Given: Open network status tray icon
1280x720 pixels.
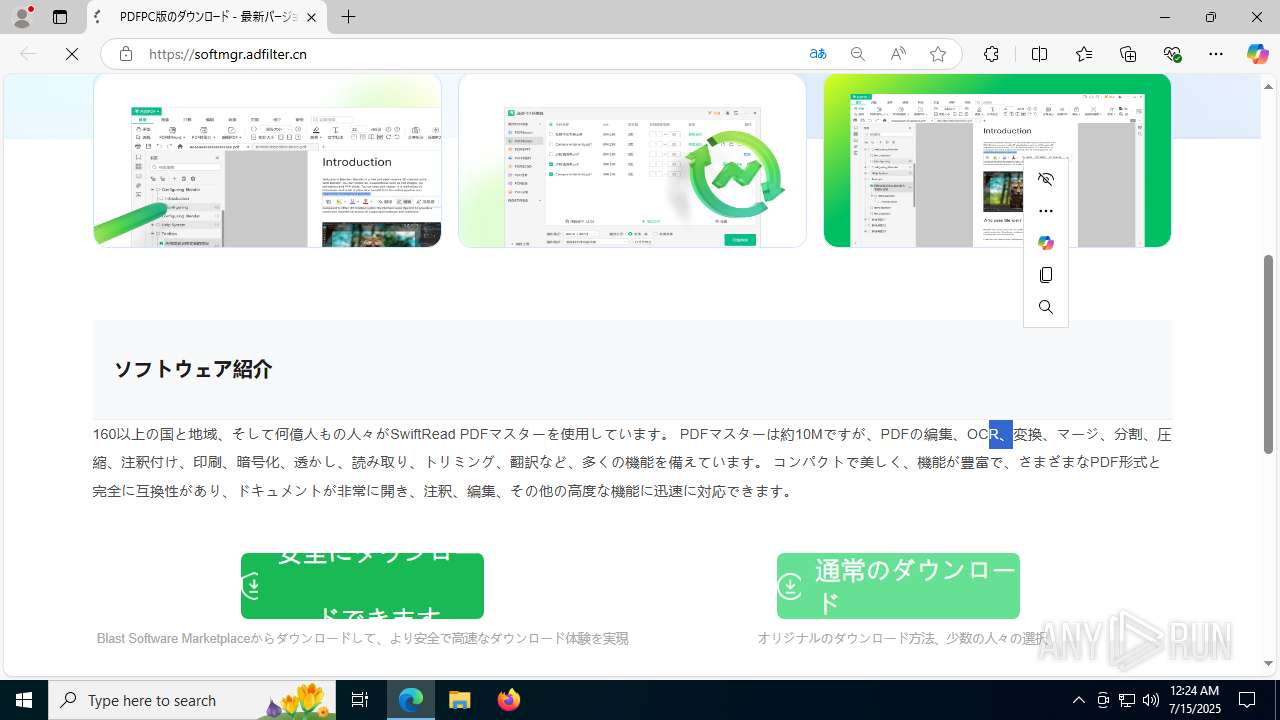Looking at the screenshot, I should pos(1126,700).
